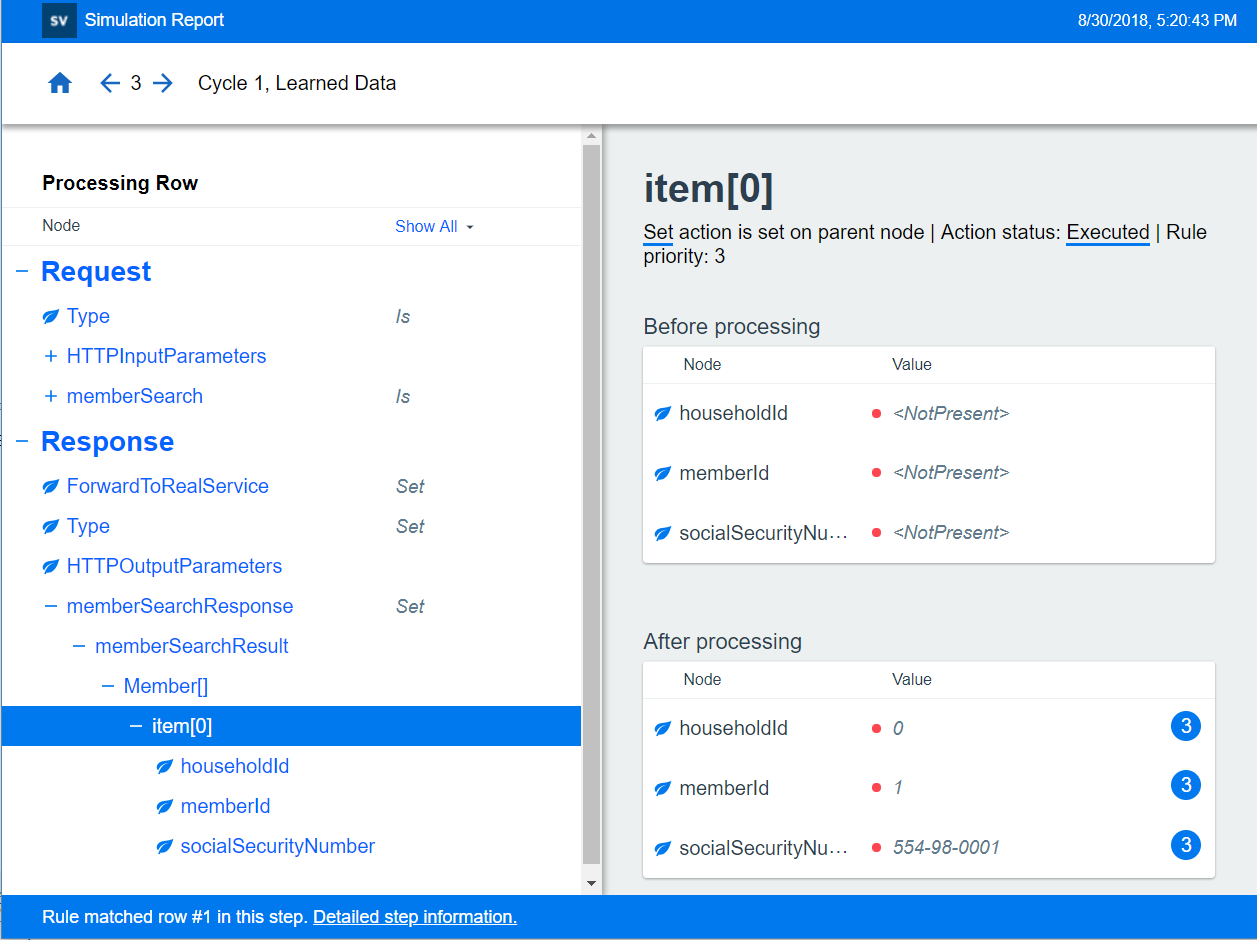
Task: Select socialSecurityNumber in the tree
Action: [277, 847]
